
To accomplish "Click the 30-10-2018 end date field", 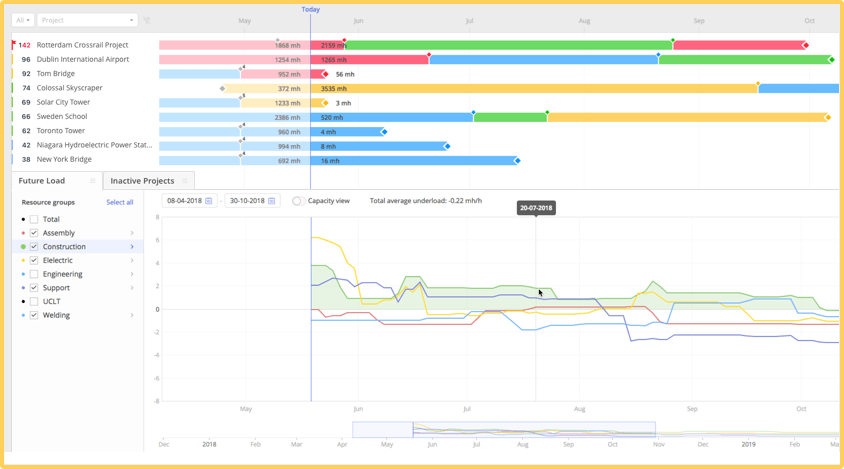I will pos(252,201).
